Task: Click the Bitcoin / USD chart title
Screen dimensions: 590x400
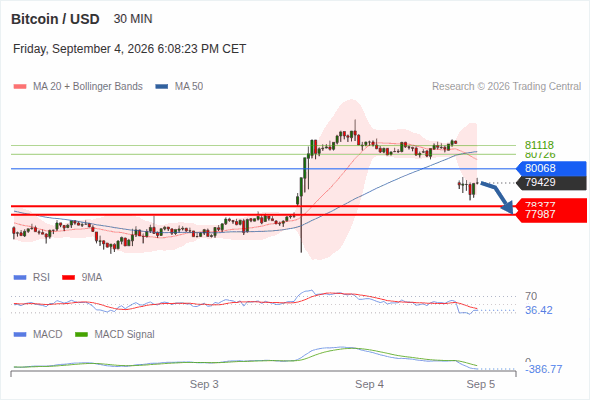Action: click(x=55, y=19)
